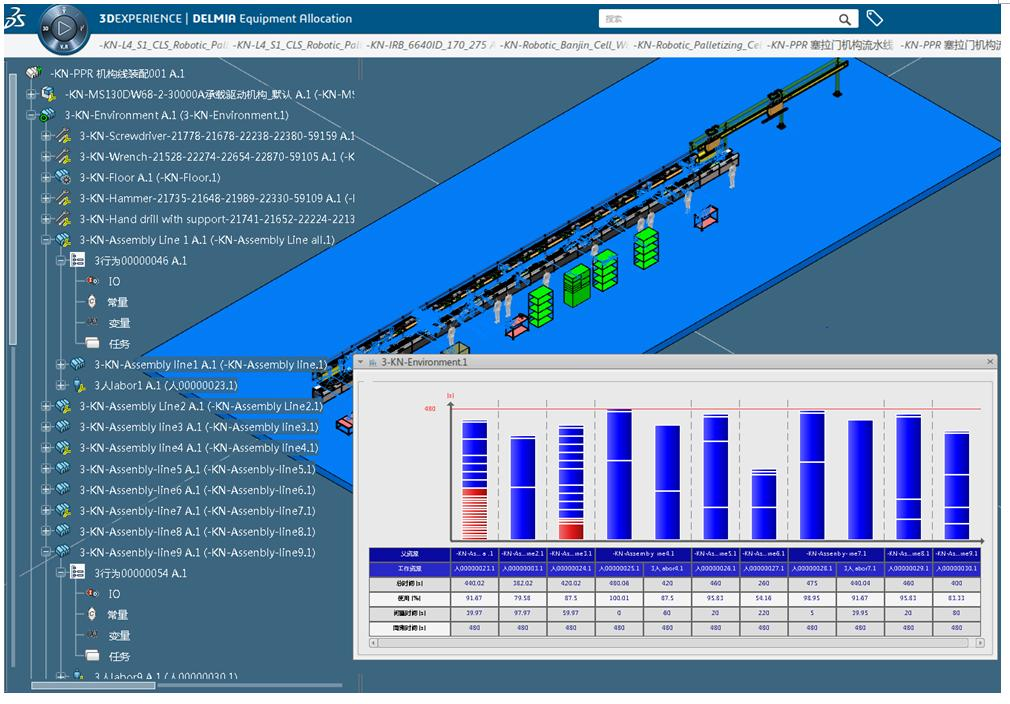1010x704 pixels.
Task: Click the 3-KN-Hammer tool icon
Action: point(63,199)
